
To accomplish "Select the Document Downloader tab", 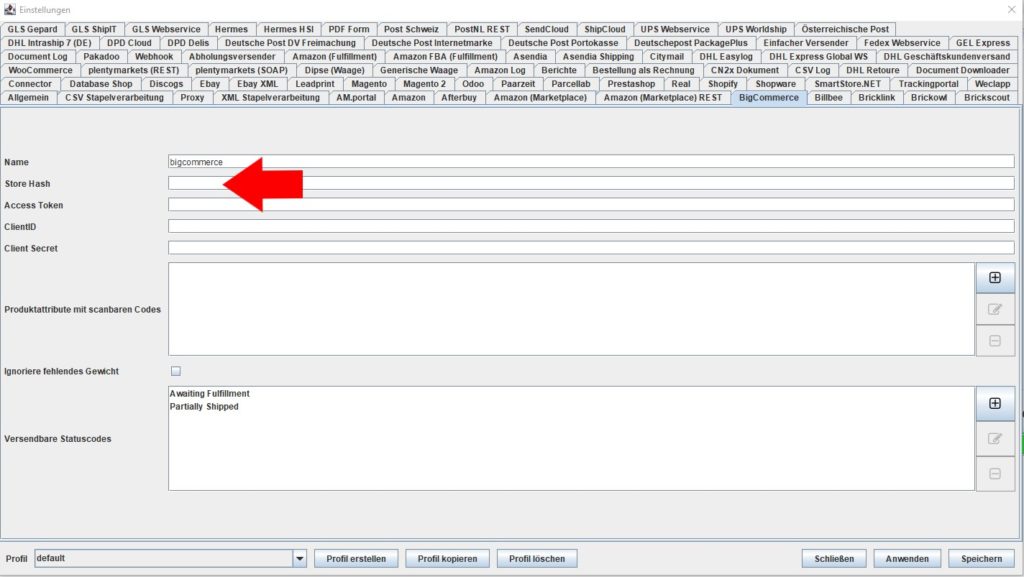I will [x=963, y=70].
